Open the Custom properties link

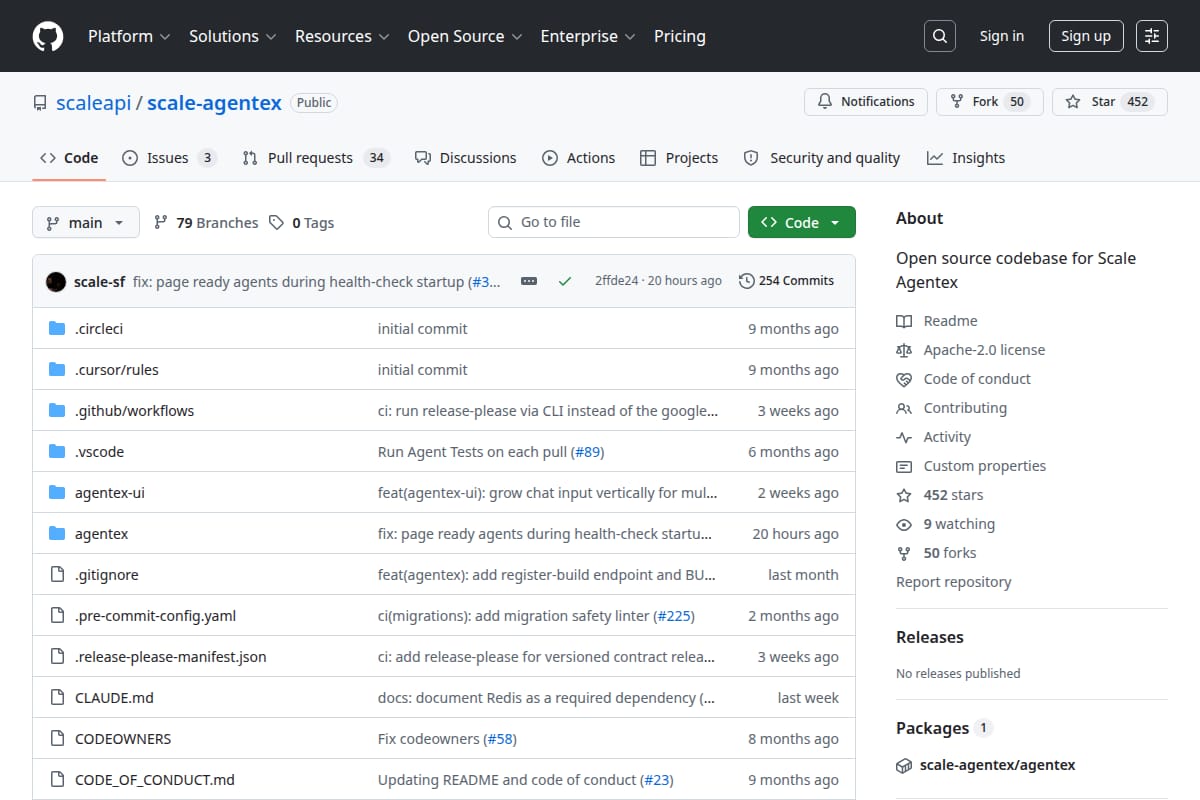click(971, 466)
